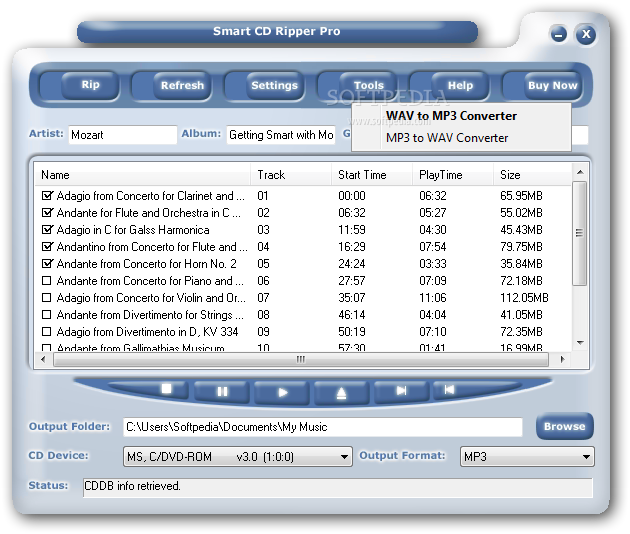Screen dimensions: 630x534
Task: Click the Rip button
Action: tap(90, 85)
